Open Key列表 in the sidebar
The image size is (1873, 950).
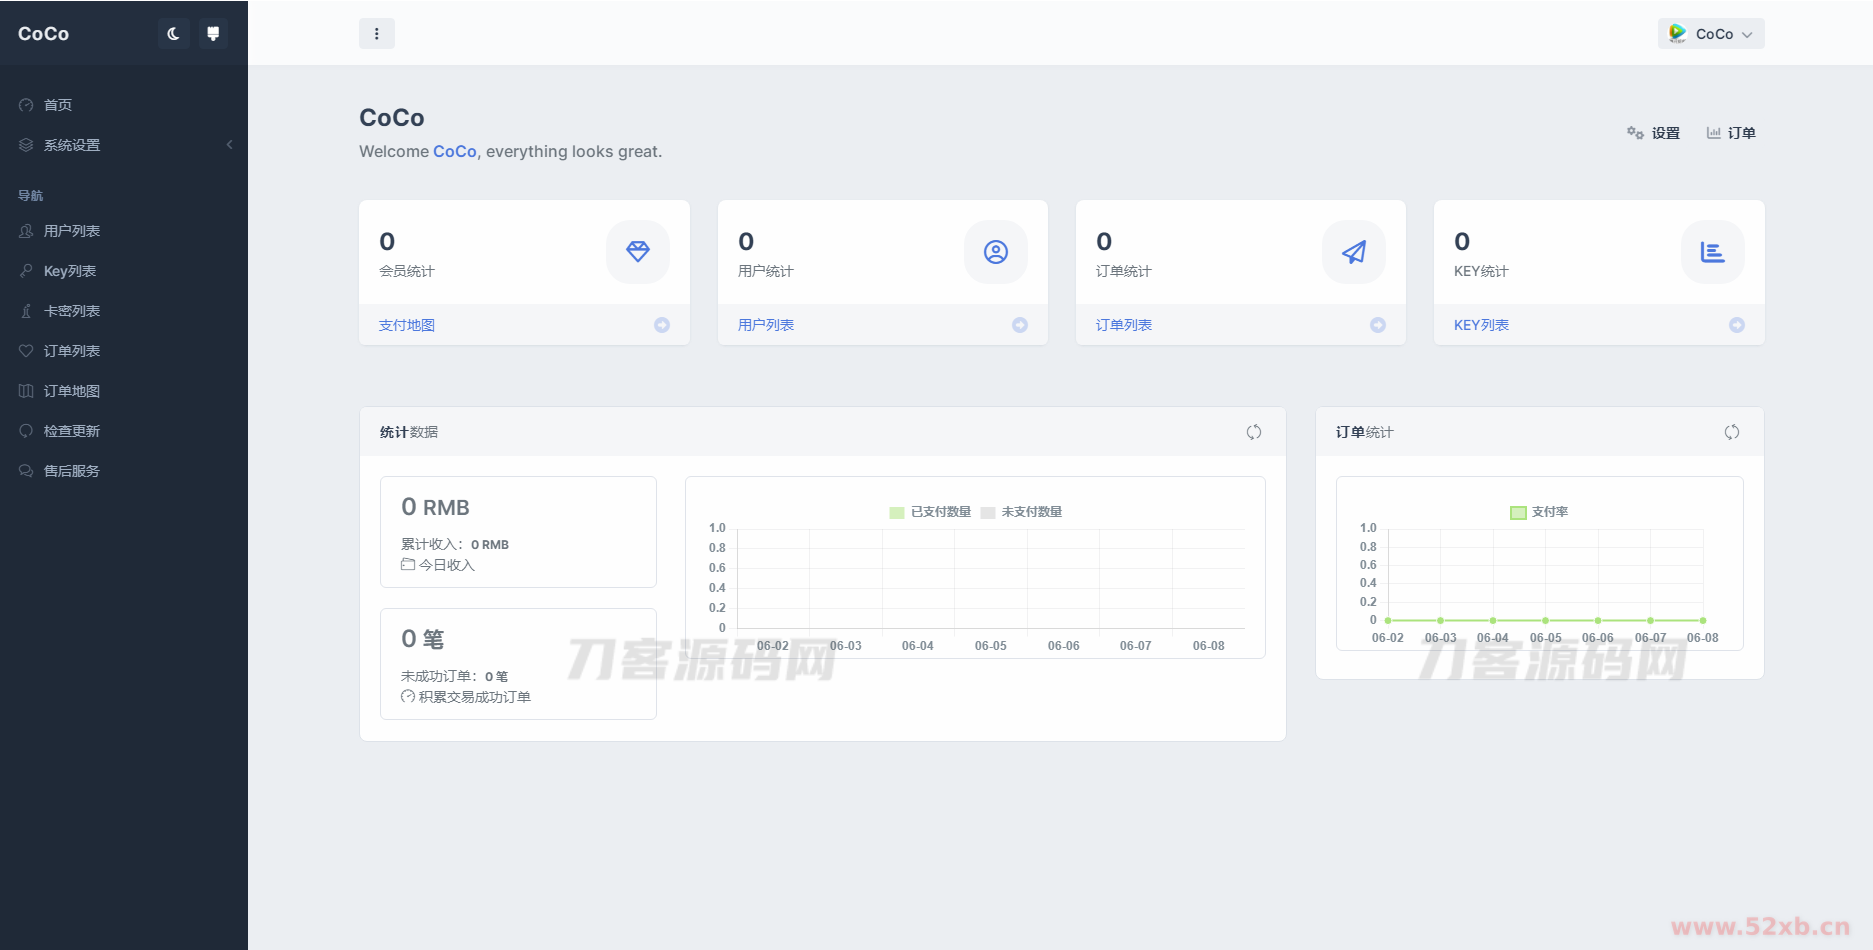pyautogui.click(x=70, y=271)
